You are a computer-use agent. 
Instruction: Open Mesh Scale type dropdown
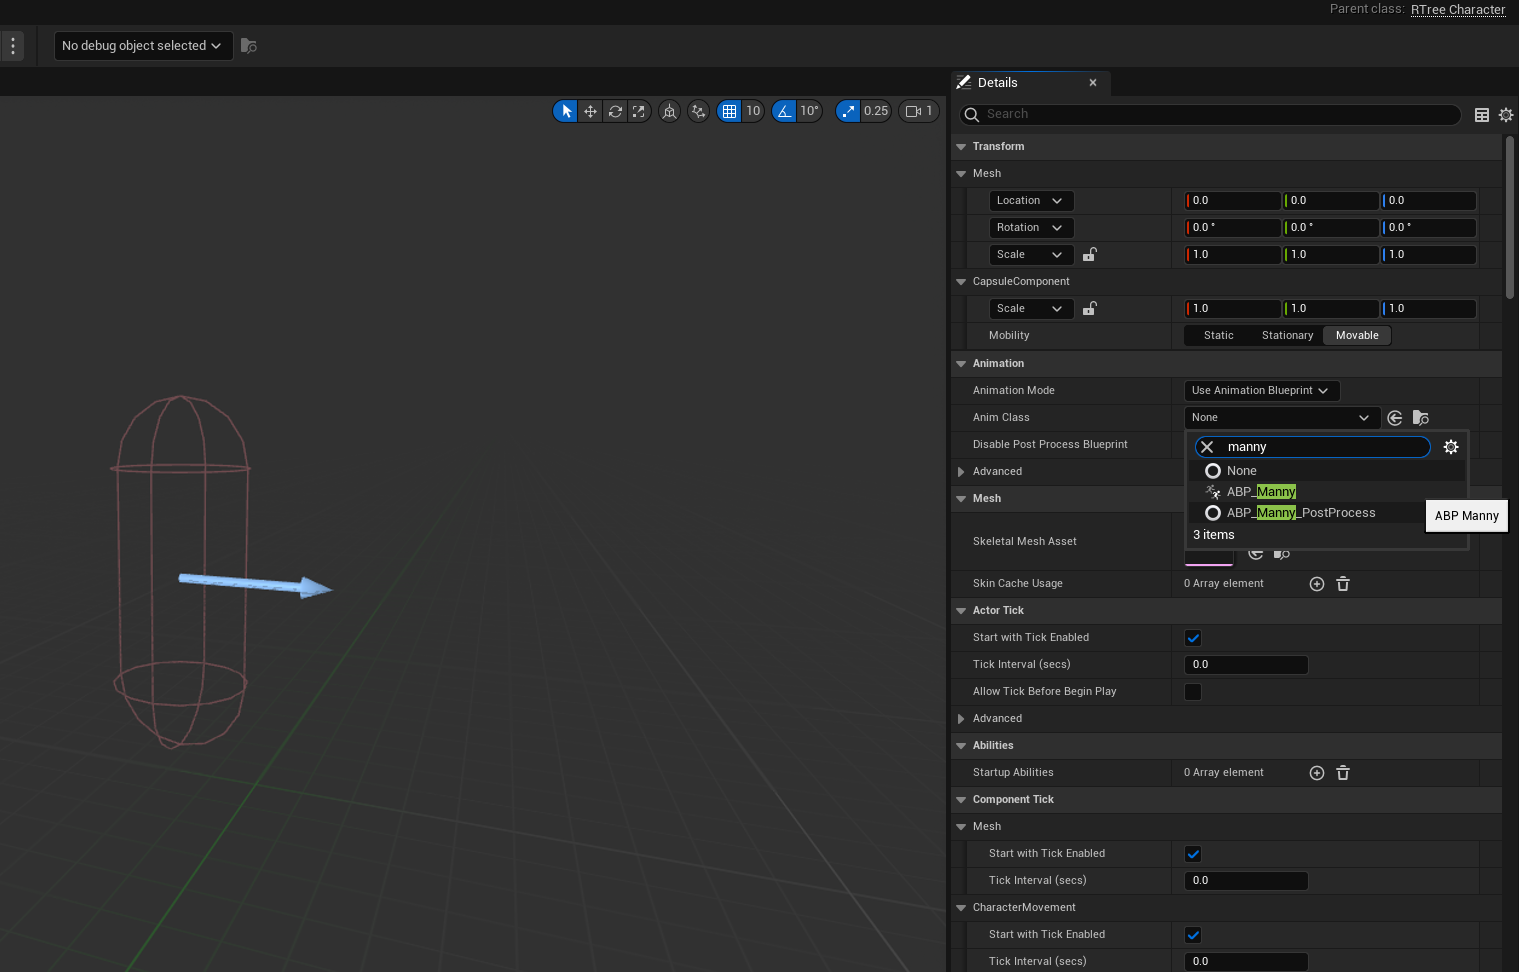click(1031, 255)
